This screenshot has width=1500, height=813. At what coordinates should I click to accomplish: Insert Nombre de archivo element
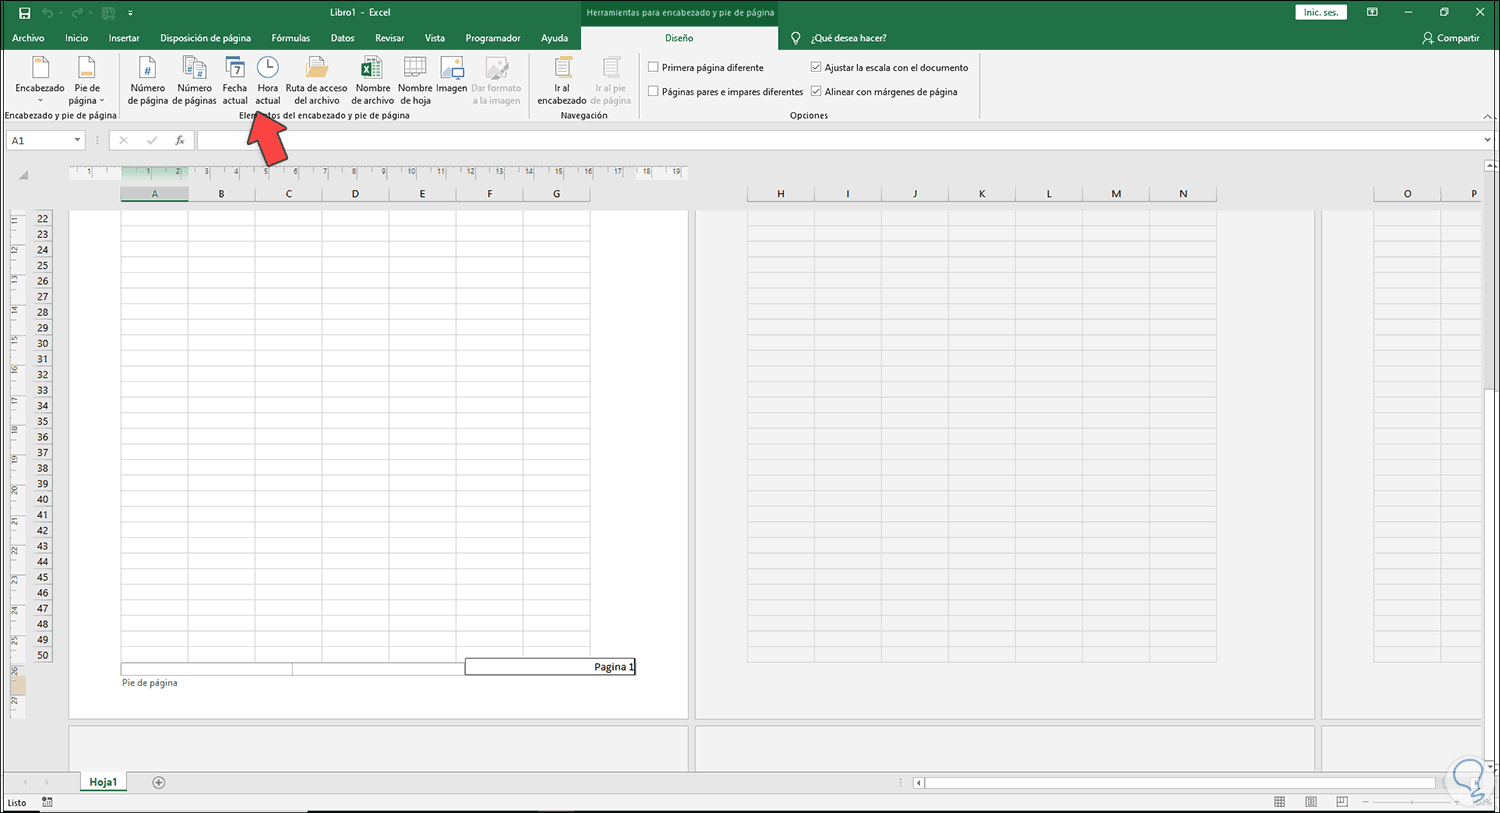(372, 81)
